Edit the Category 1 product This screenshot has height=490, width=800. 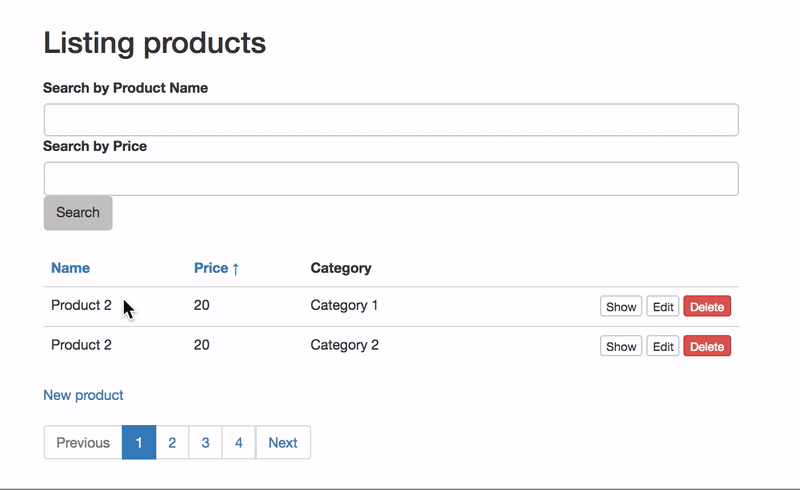pos(663,307)
